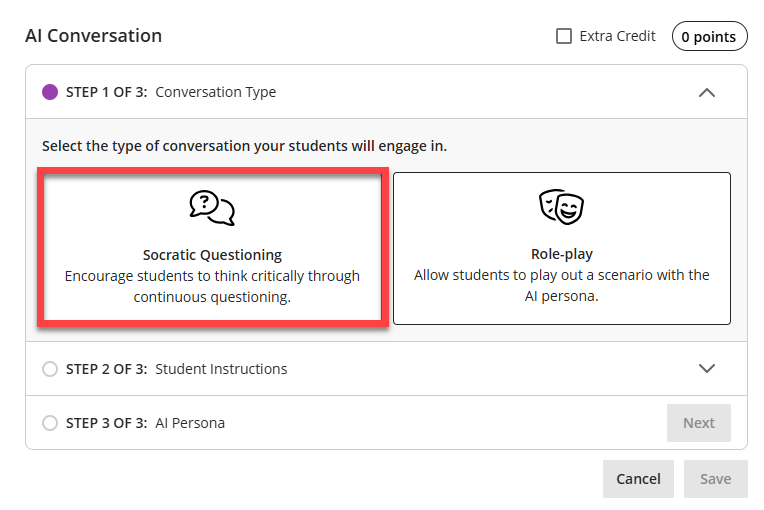This screenshot has width=764, height=510.
Task: Enable the Extra Credit checkbox
Action: point(564,36)
